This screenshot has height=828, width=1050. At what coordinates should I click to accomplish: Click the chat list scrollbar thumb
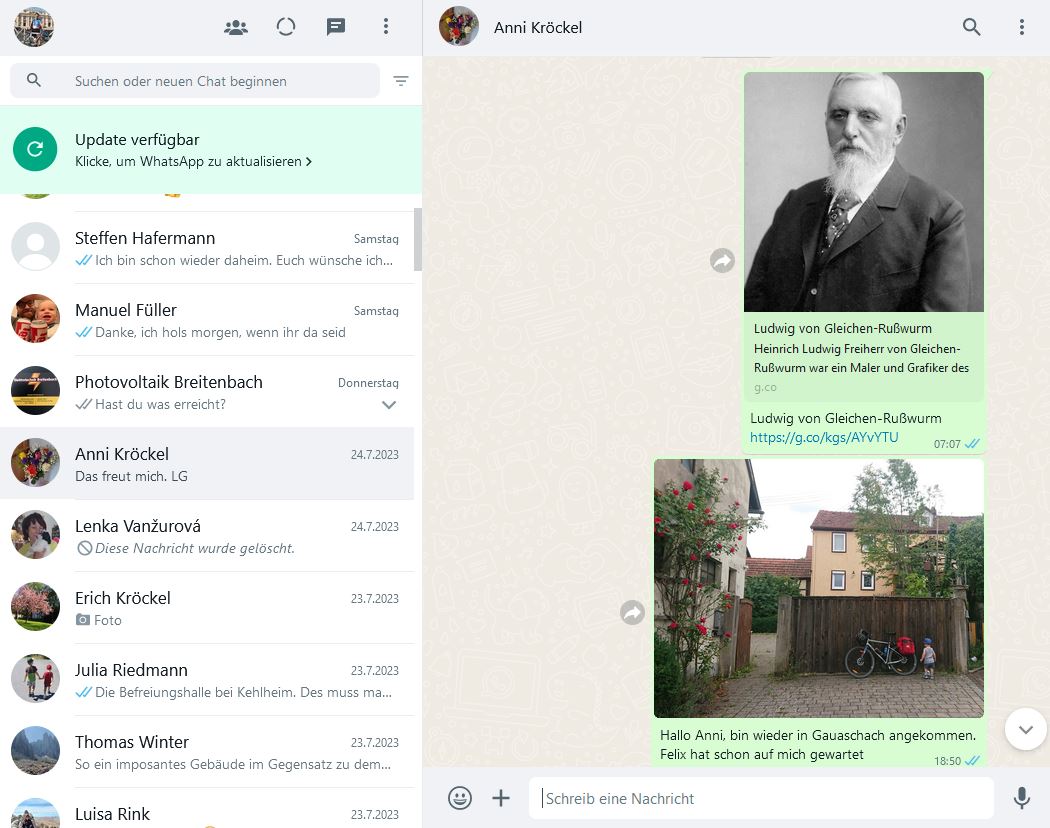(x=418, y=239)
